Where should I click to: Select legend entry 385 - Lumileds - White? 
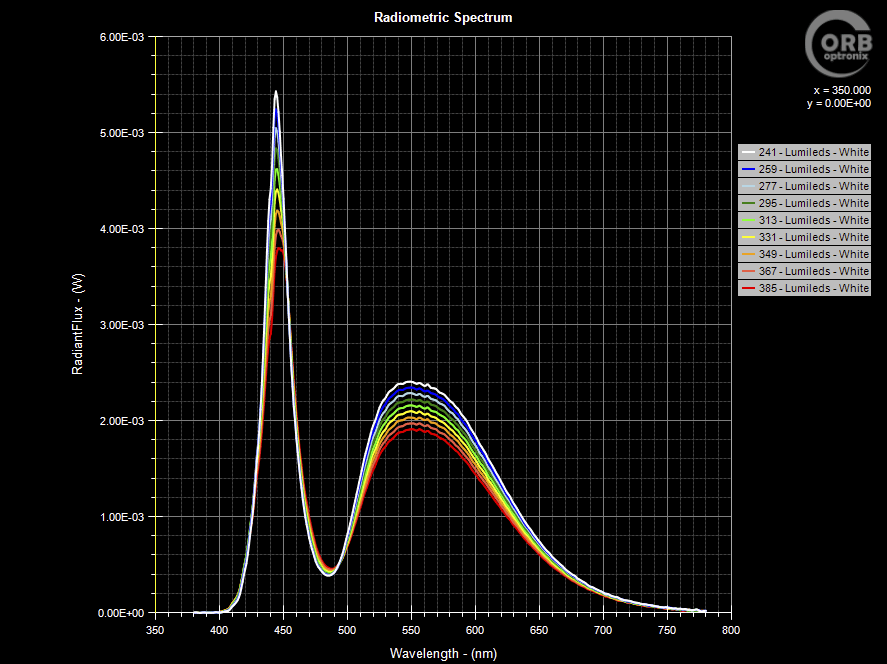804,288
